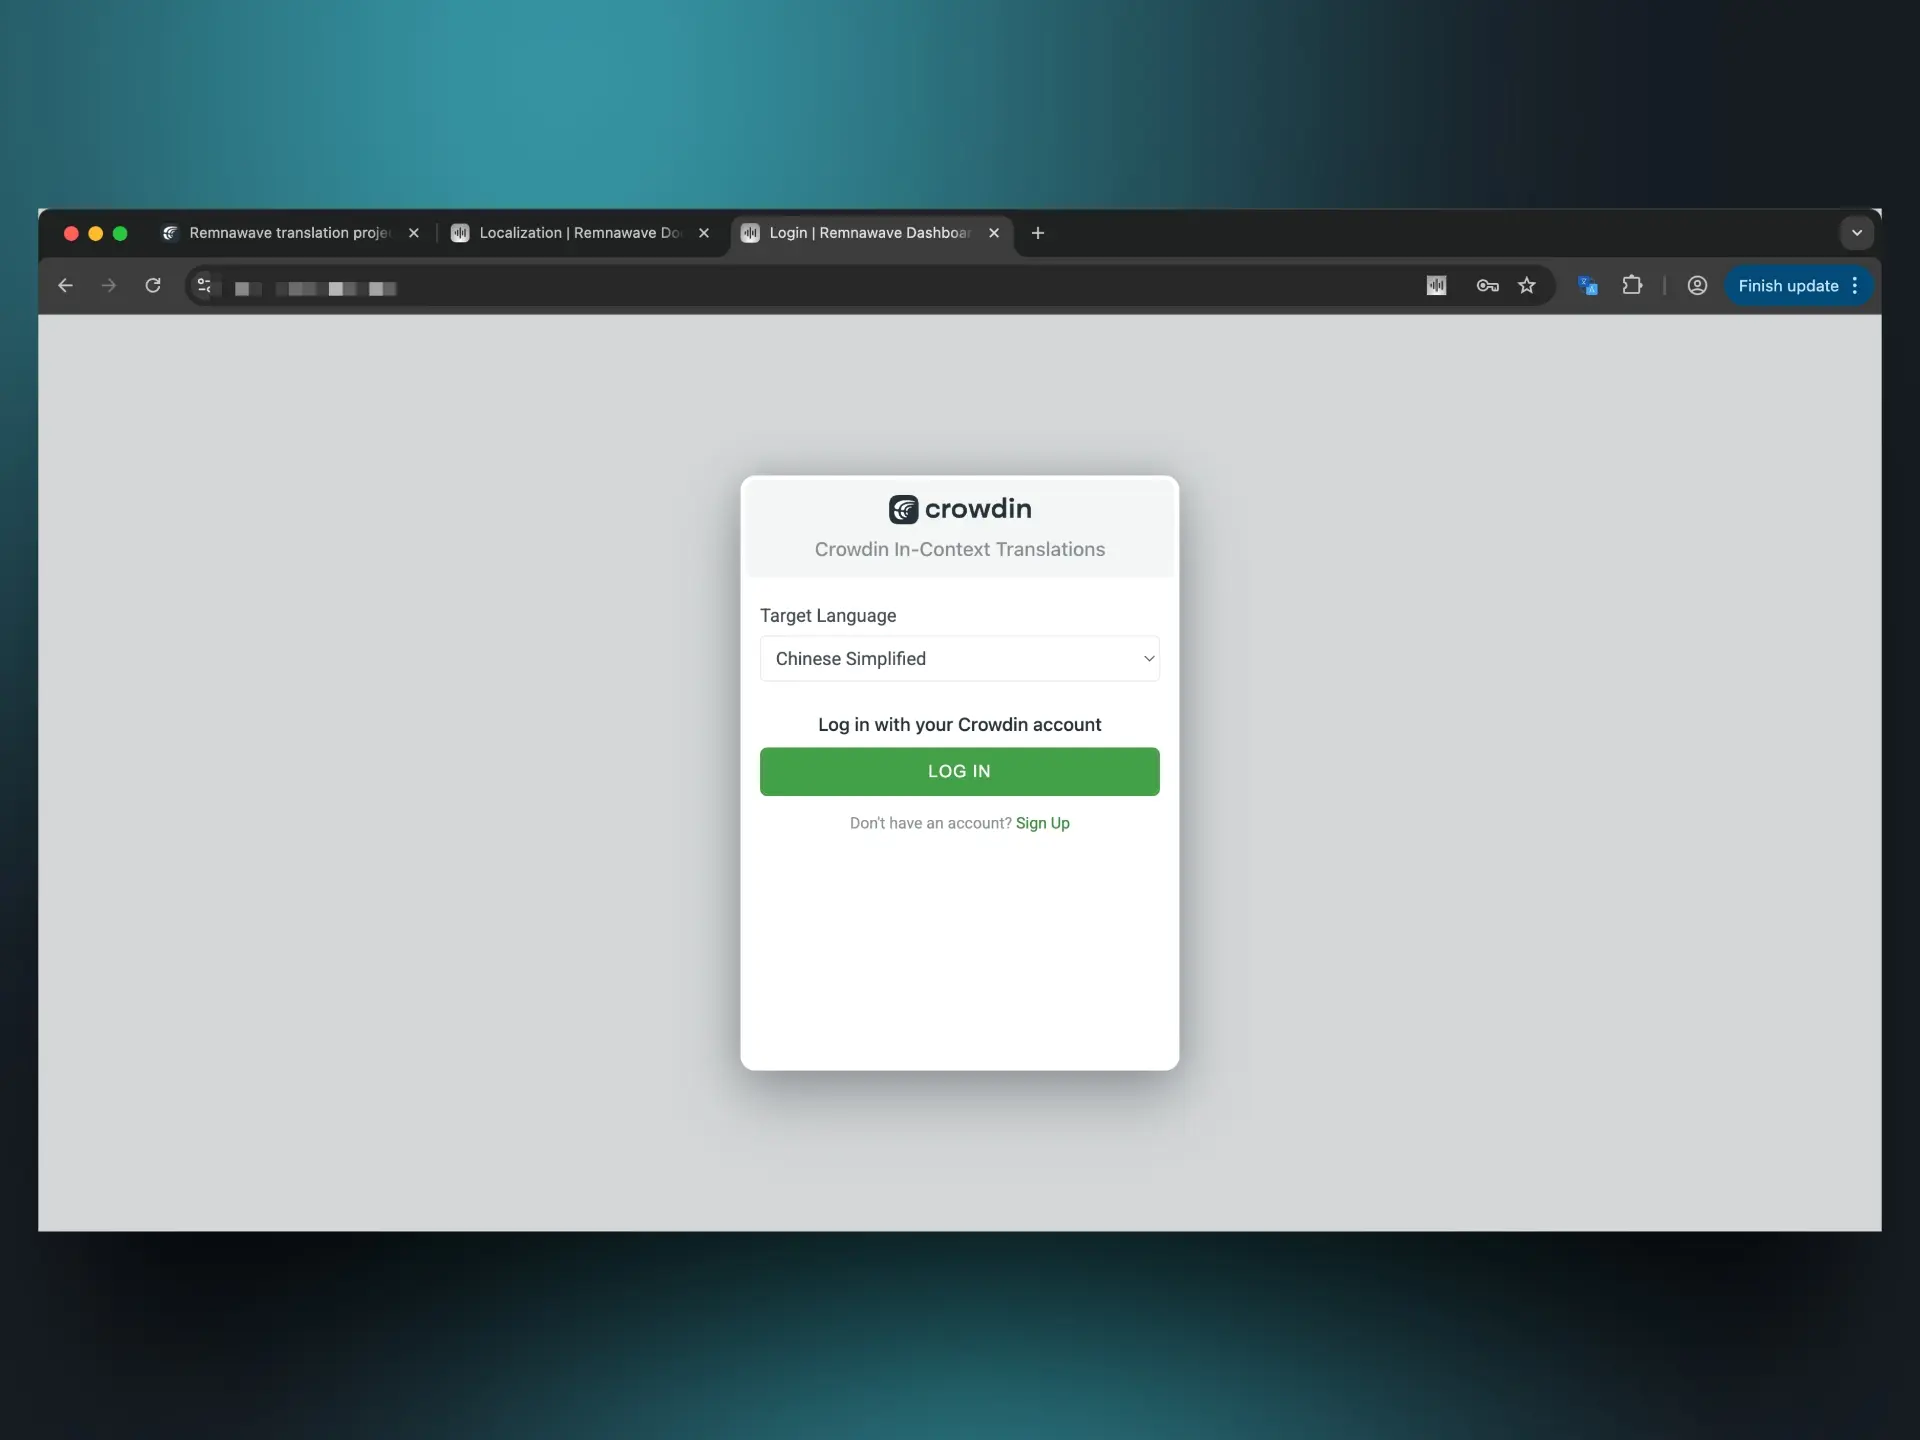Open the Chrome profile avatar icon
Screen dimensions: 1920x1440
click(1697, 286)
